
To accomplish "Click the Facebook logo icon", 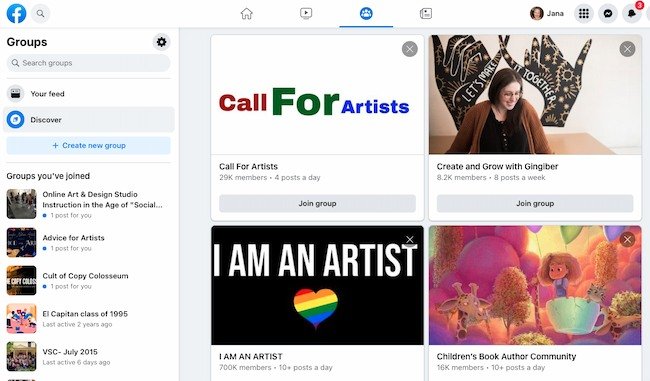I will pyautogui.click(x=17, y=13).
